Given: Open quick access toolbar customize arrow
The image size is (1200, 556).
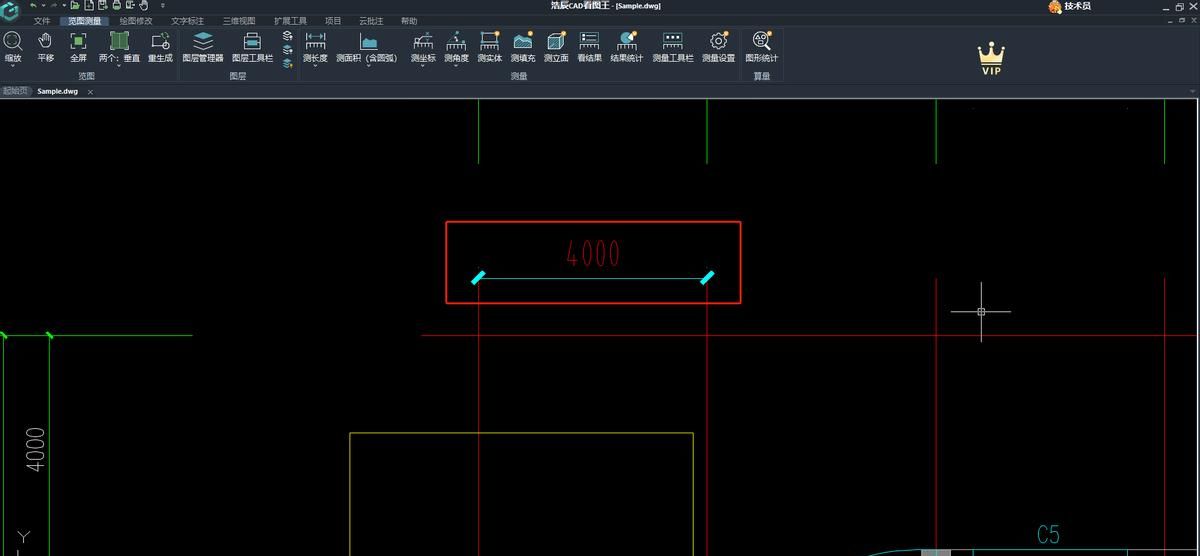Looking at the screenshot, I should point(163,5).
